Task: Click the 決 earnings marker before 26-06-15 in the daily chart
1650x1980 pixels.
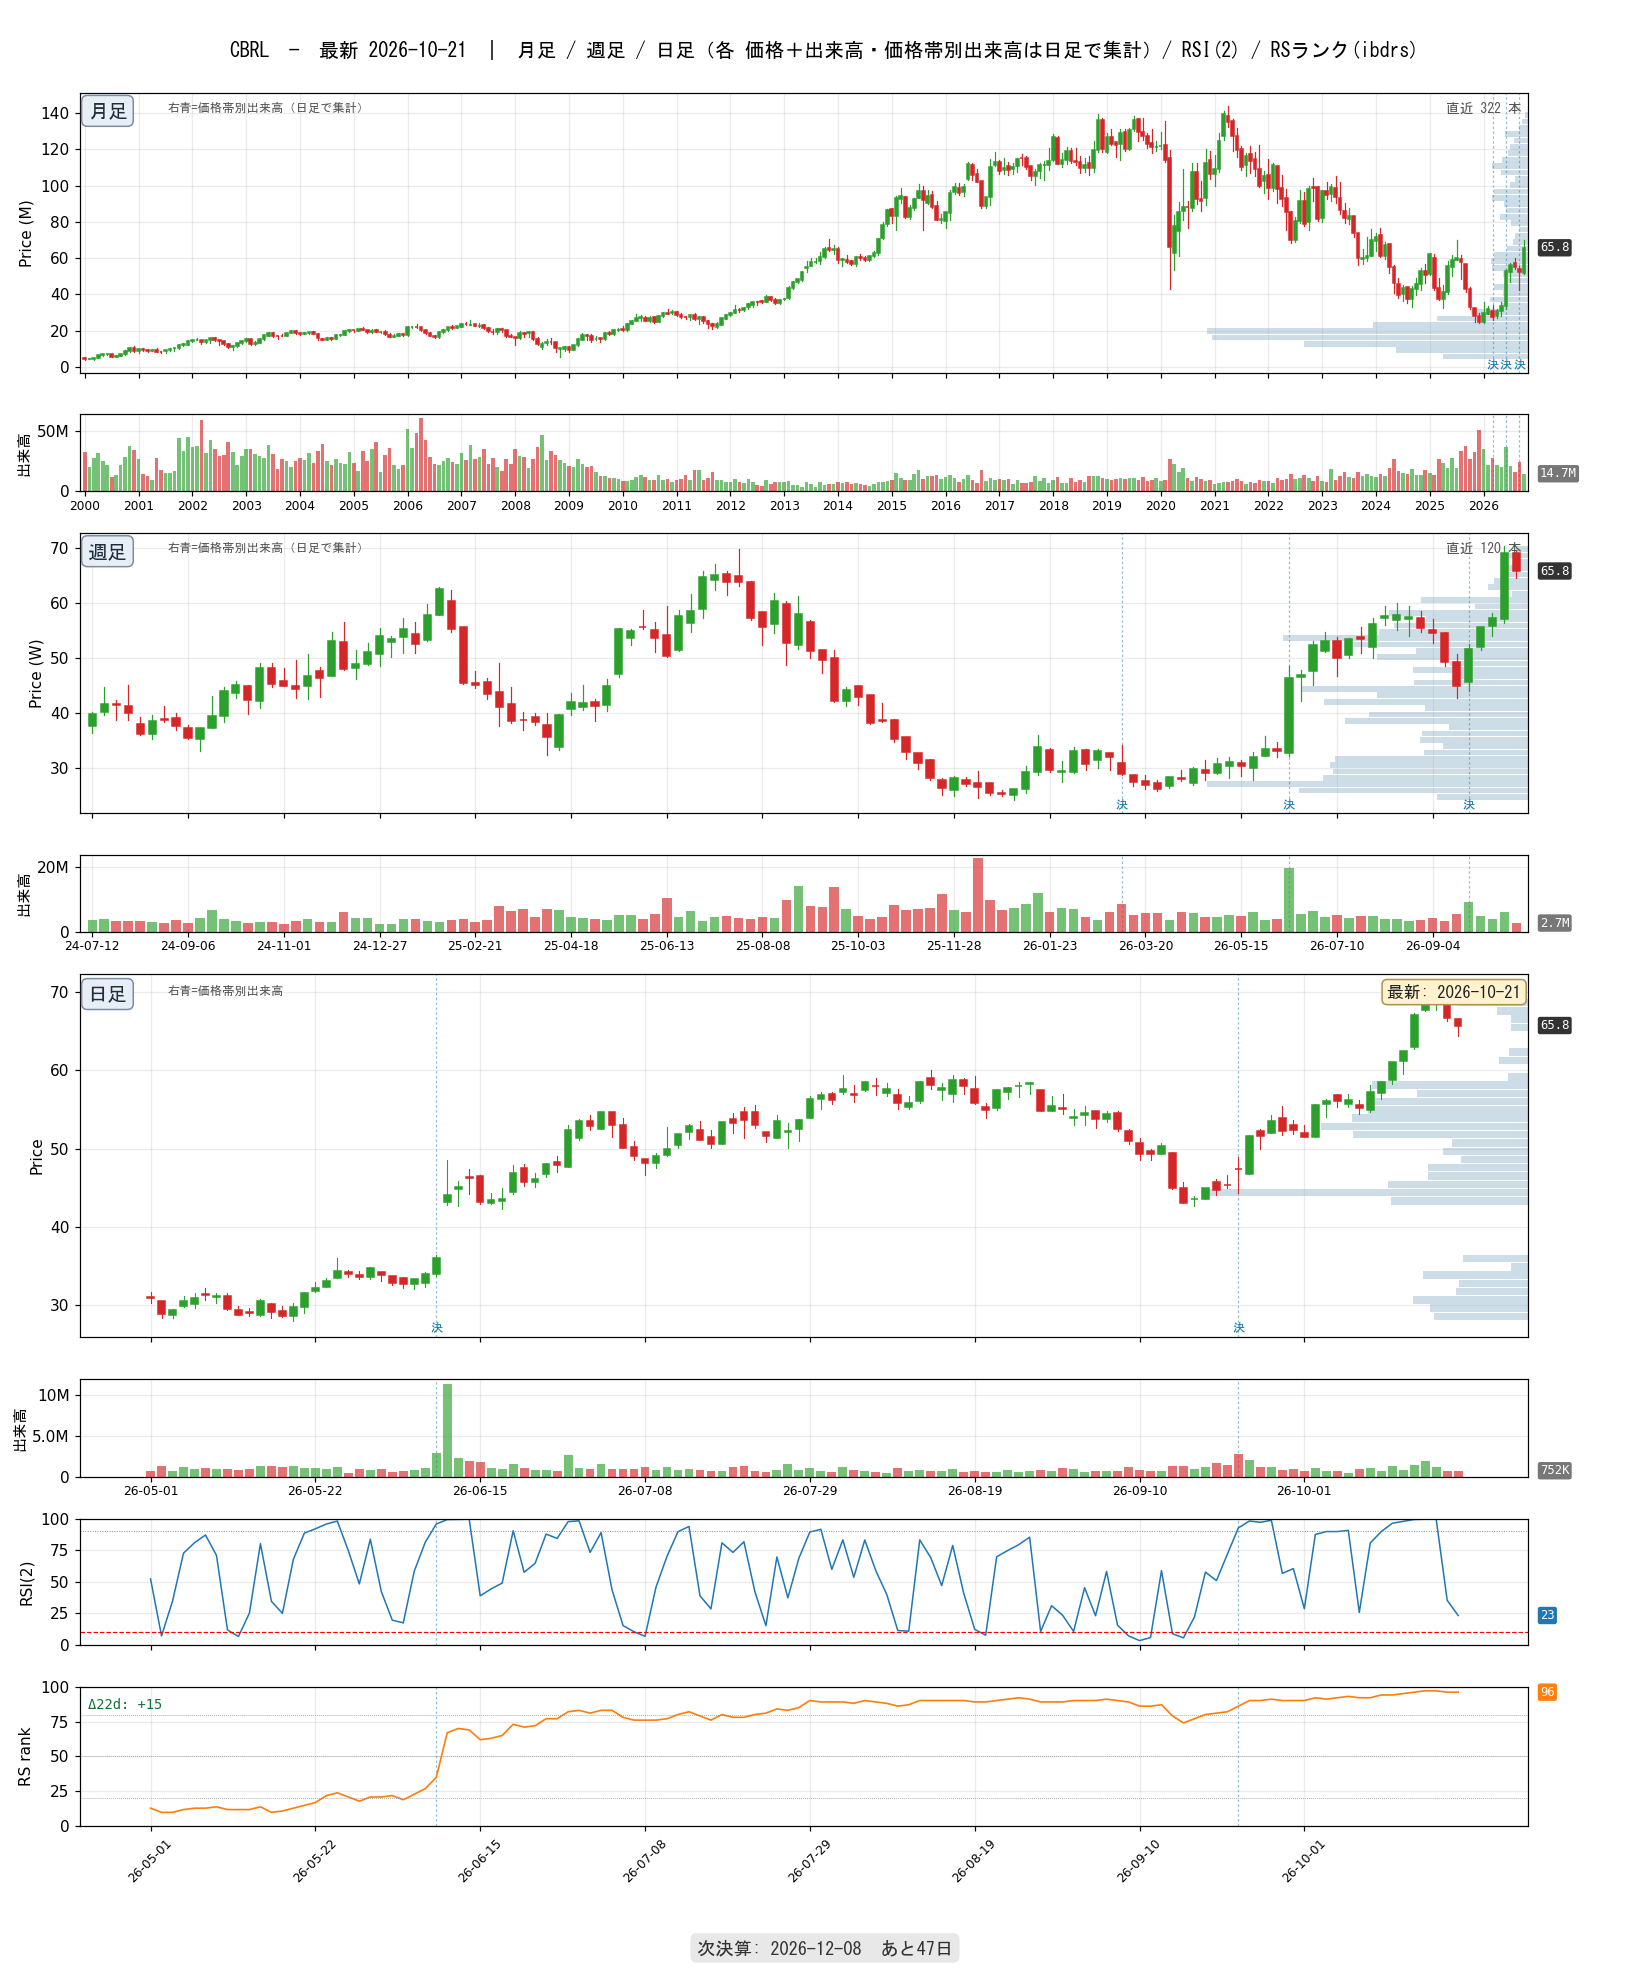Action: [437, 1328]
